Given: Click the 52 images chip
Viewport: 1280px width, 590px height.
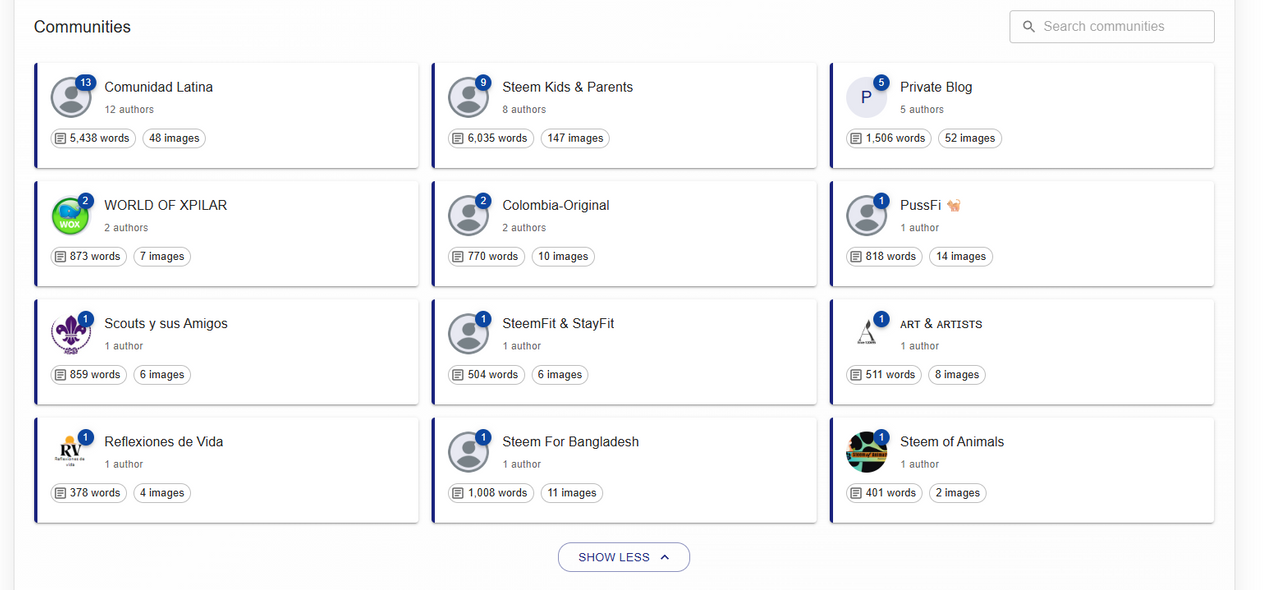Looking at the screenshot, I should point(970,138).
